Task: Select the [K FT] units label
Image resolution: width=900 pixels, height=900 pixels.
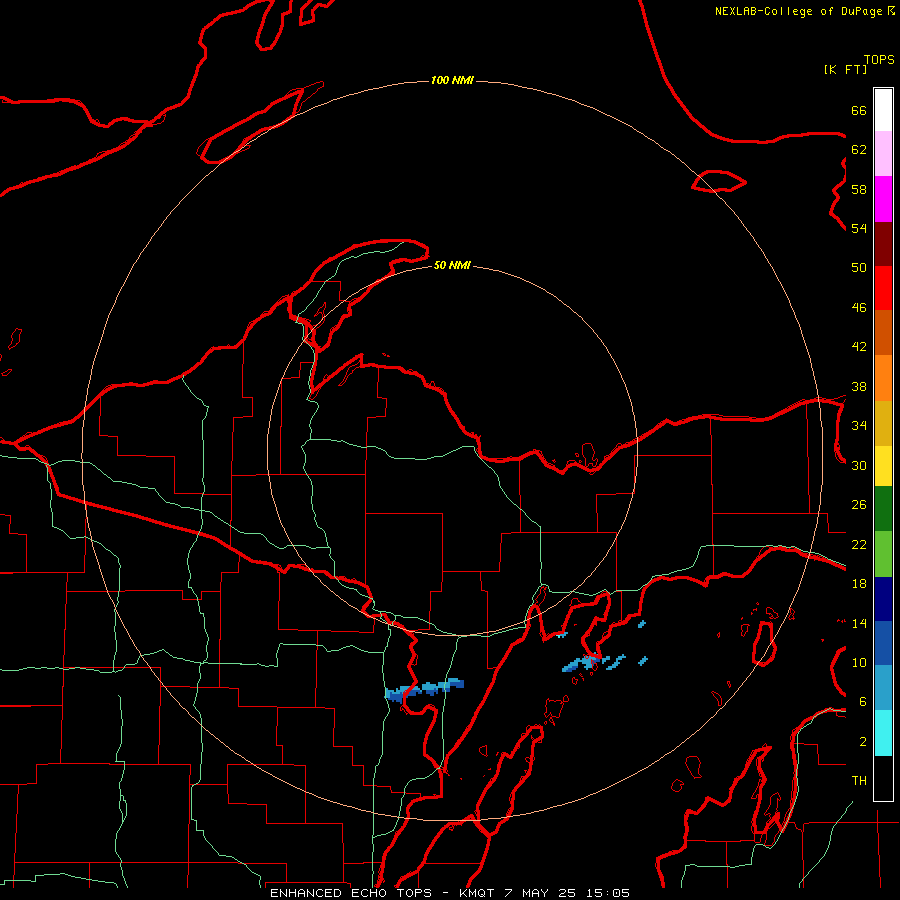Action: point(845,70)
